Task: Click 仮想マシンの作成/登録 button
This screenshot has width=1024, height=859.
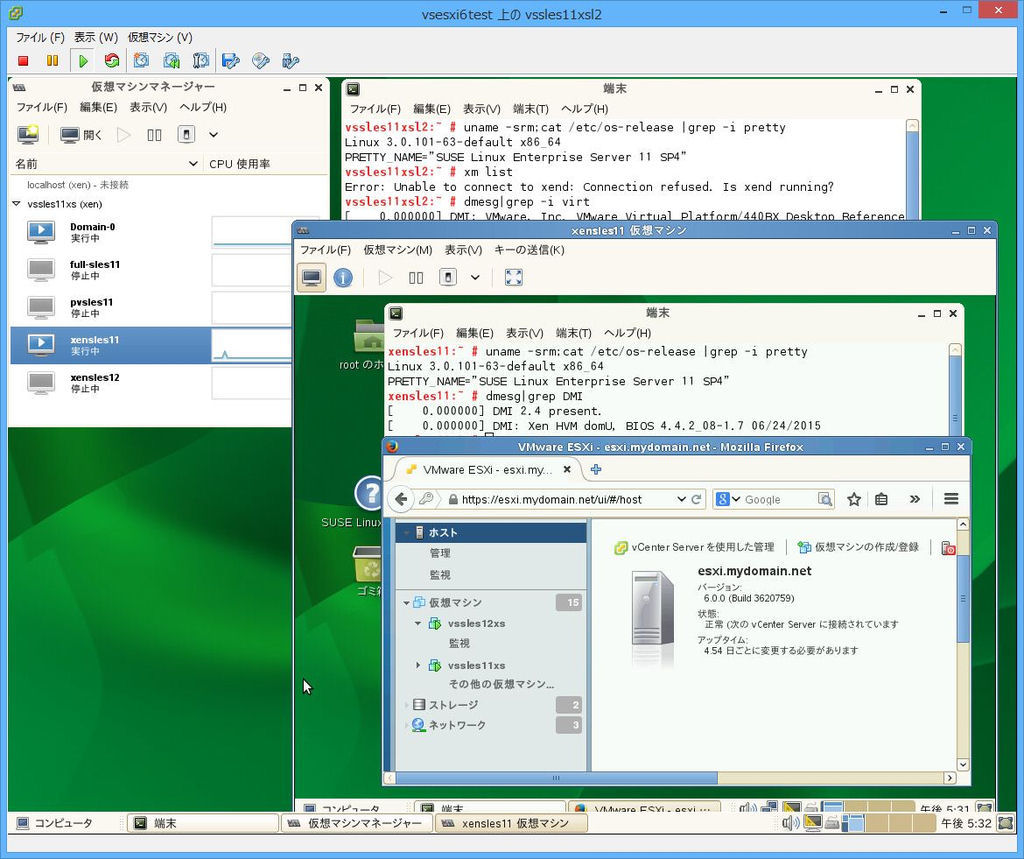Action: click(859, 547)
